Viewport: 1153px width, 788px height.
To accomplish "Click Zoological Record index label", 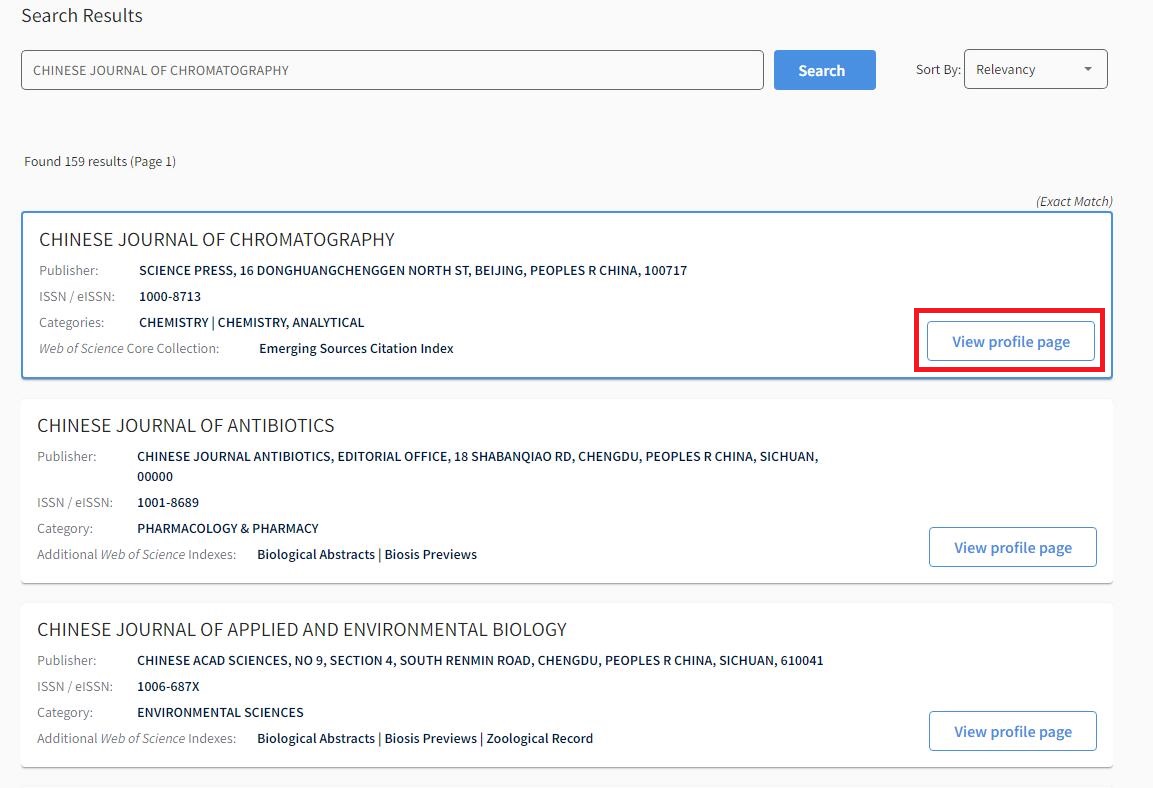I will [x=540, y=739].
